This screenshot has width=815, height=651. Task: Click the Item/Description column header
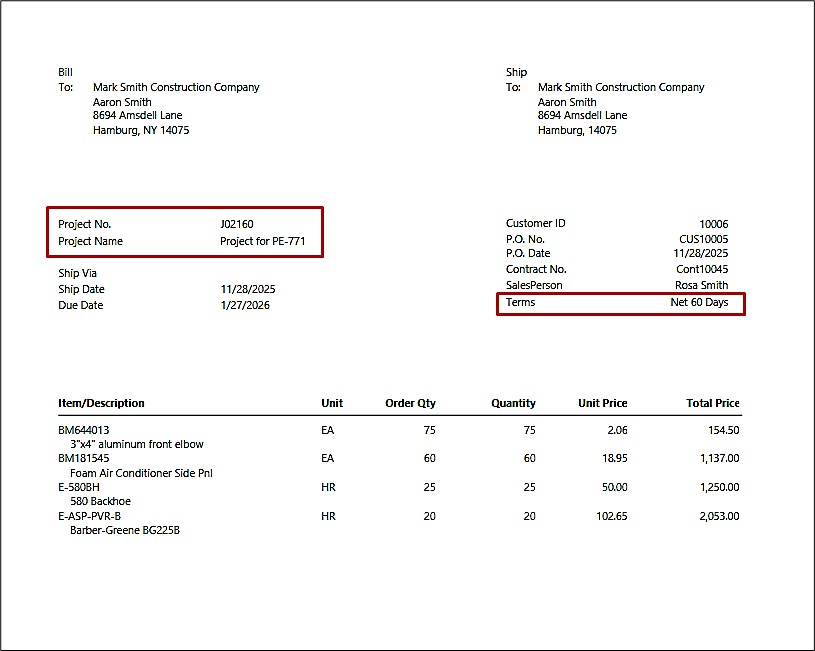coord(101,403)
